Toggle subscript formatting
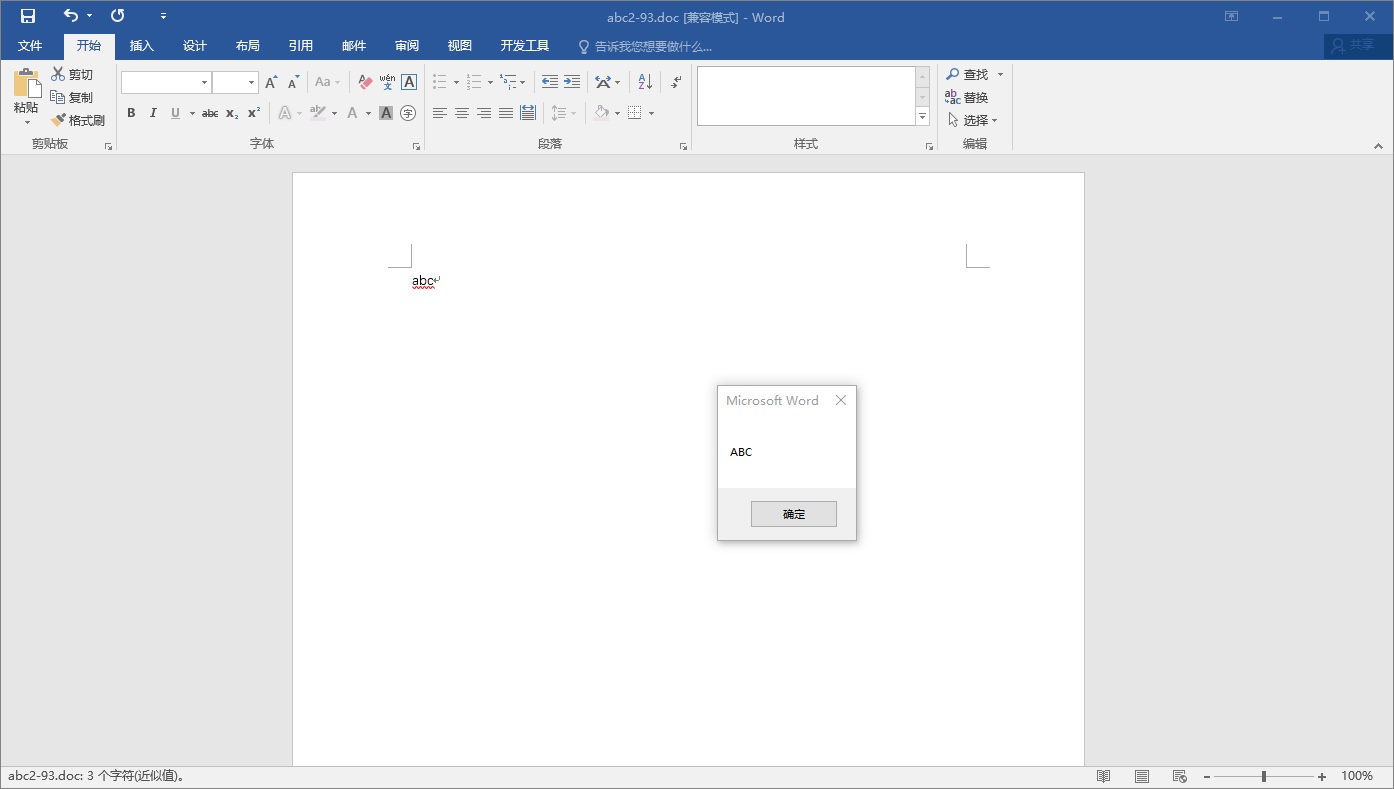 tap(232, 114)
